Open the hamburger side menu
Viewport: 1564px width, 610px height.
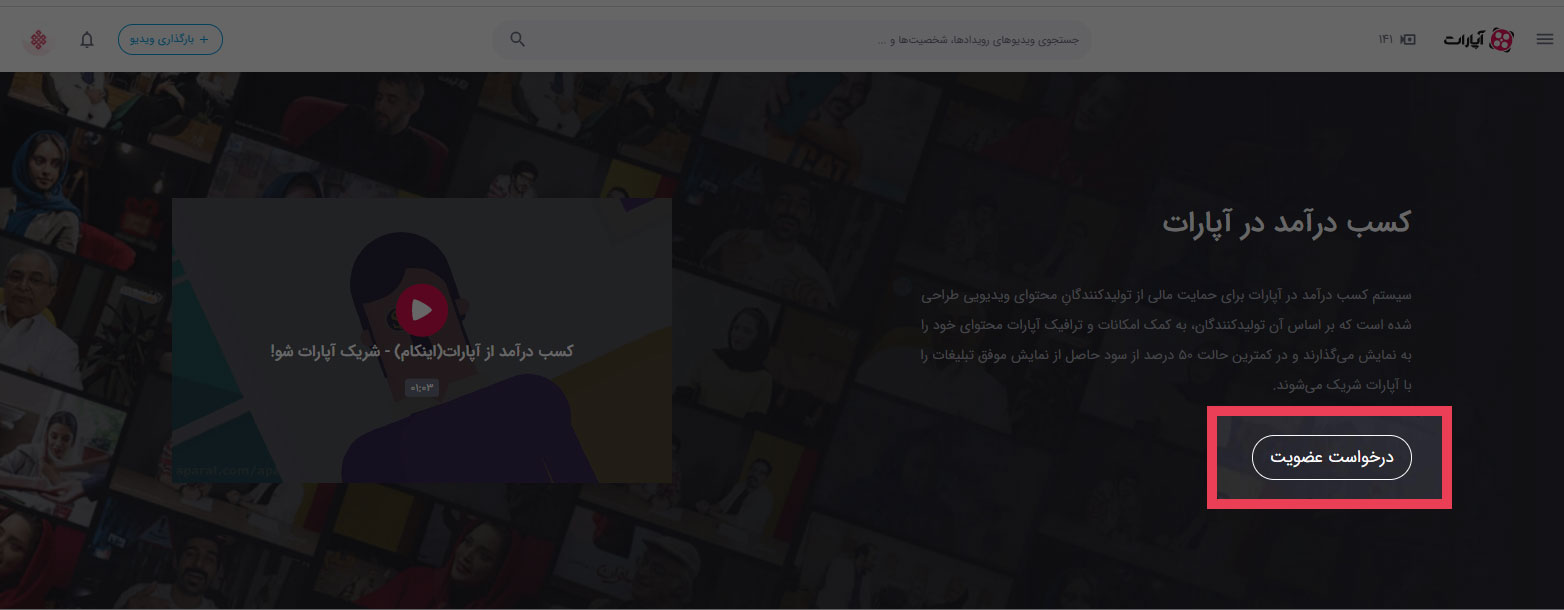1545,40
